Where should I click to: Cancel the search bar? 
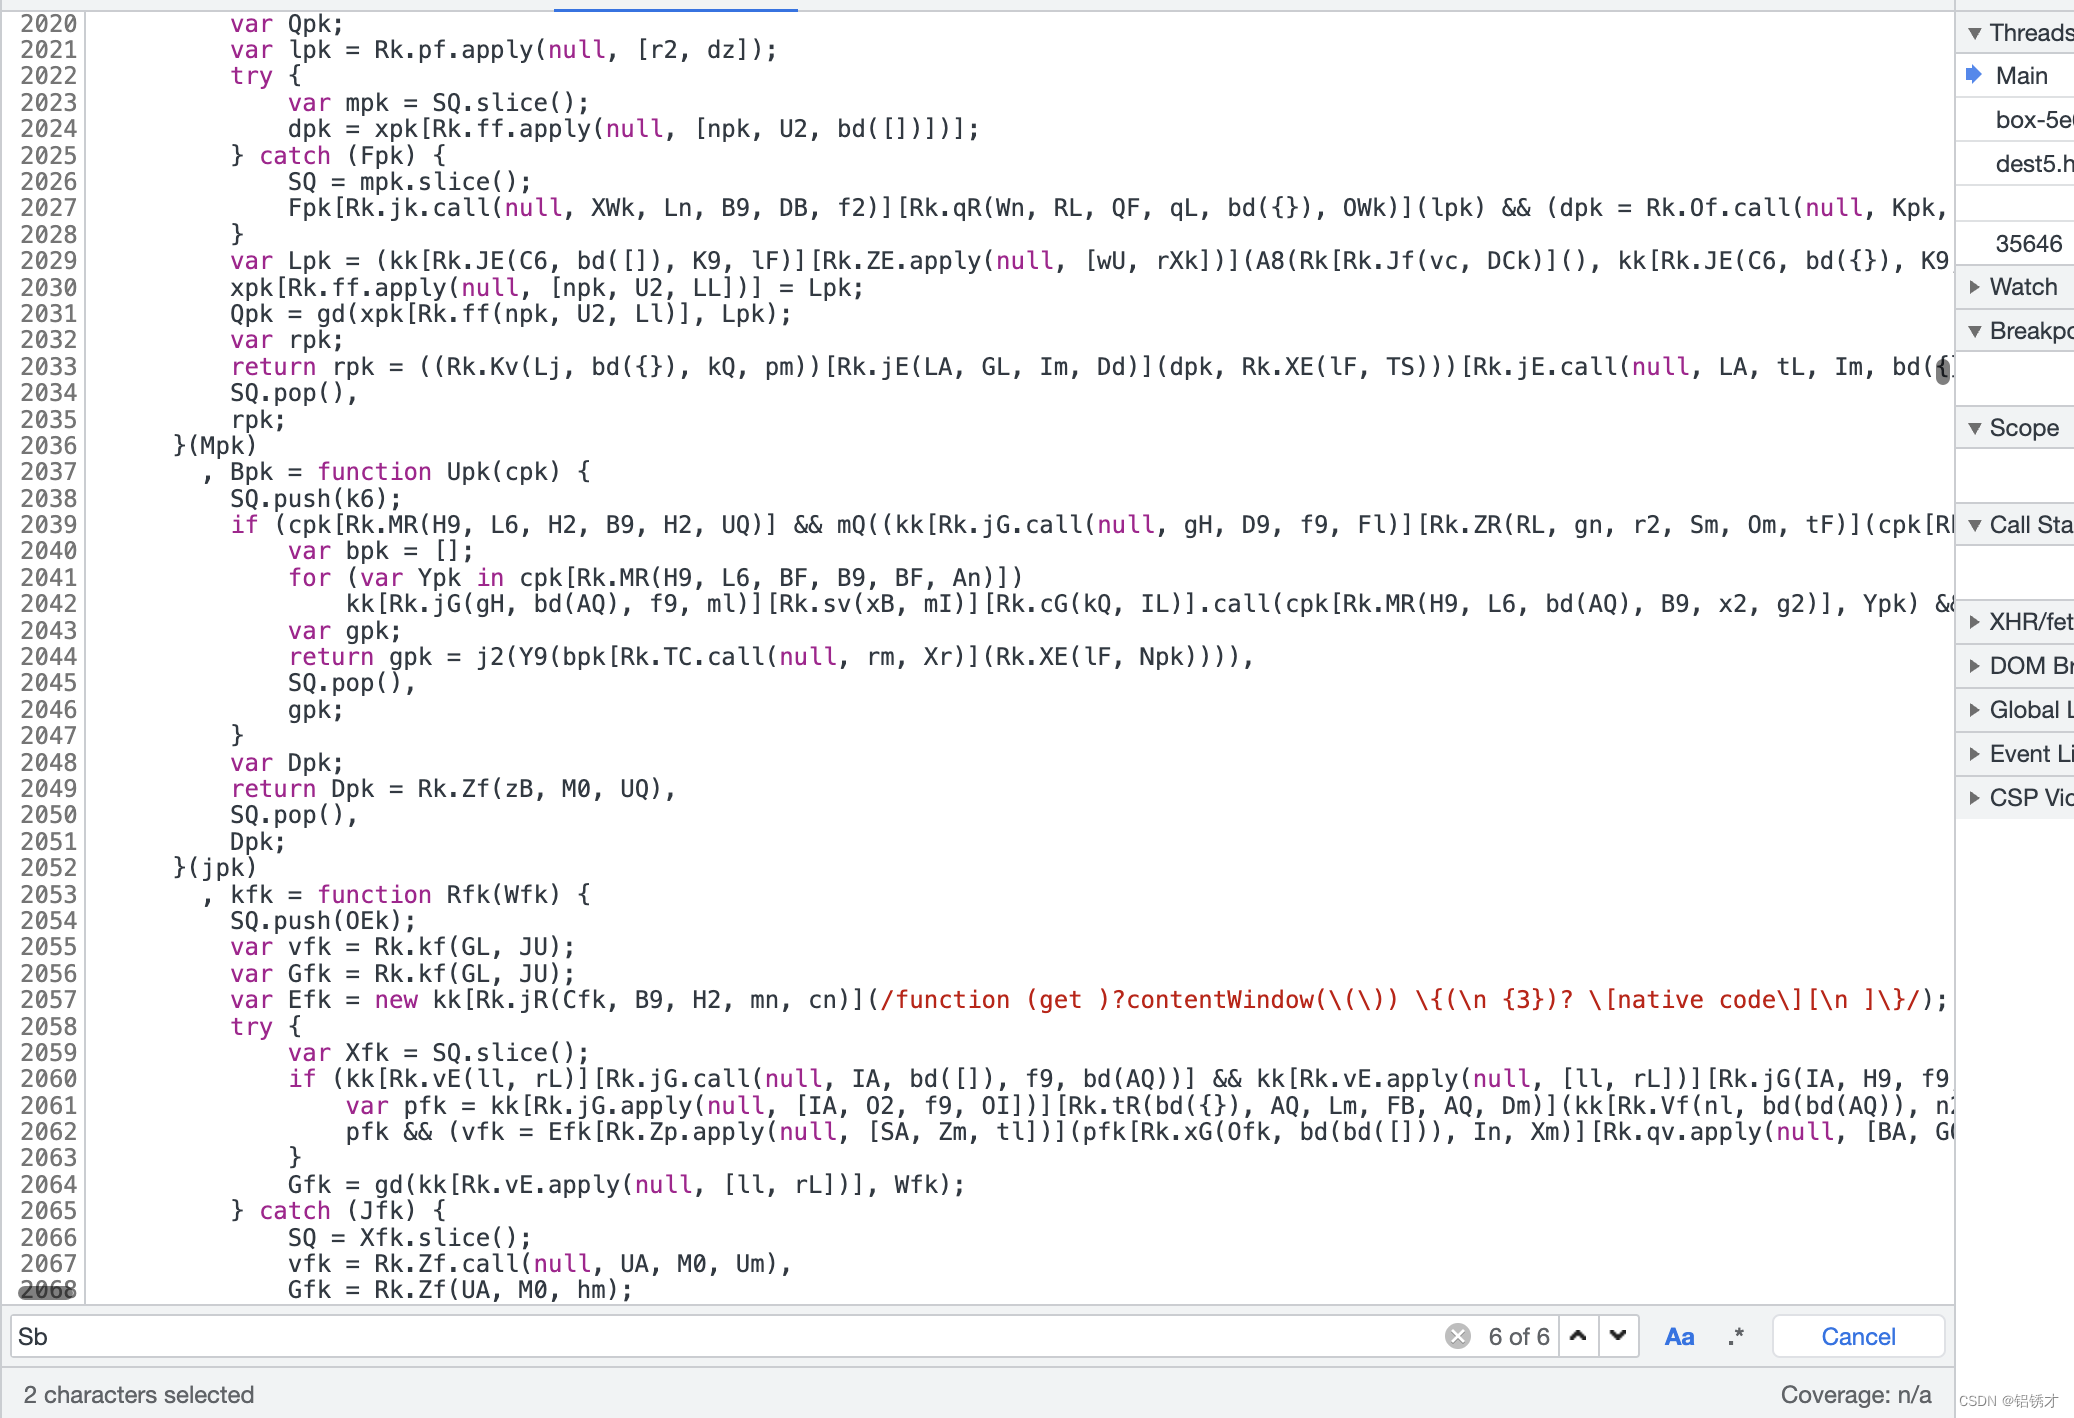point(1858,1337)
